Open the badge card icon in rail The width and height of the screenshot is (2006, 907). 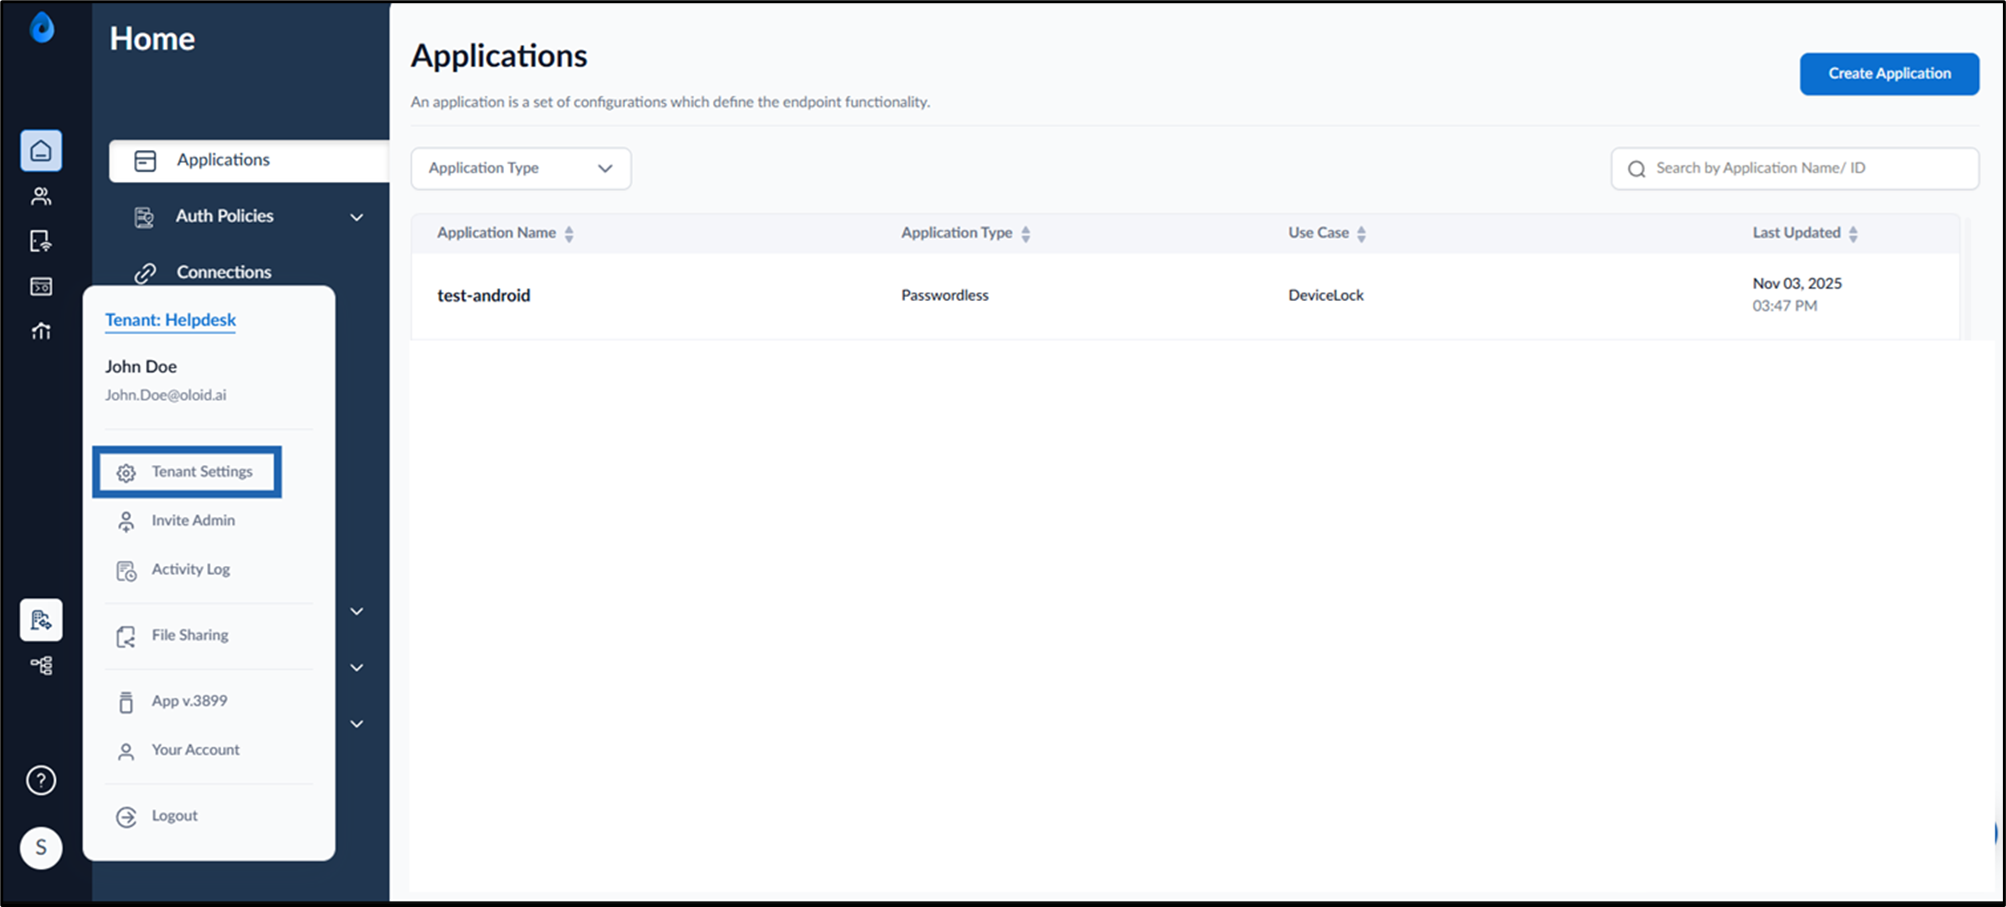41,287
